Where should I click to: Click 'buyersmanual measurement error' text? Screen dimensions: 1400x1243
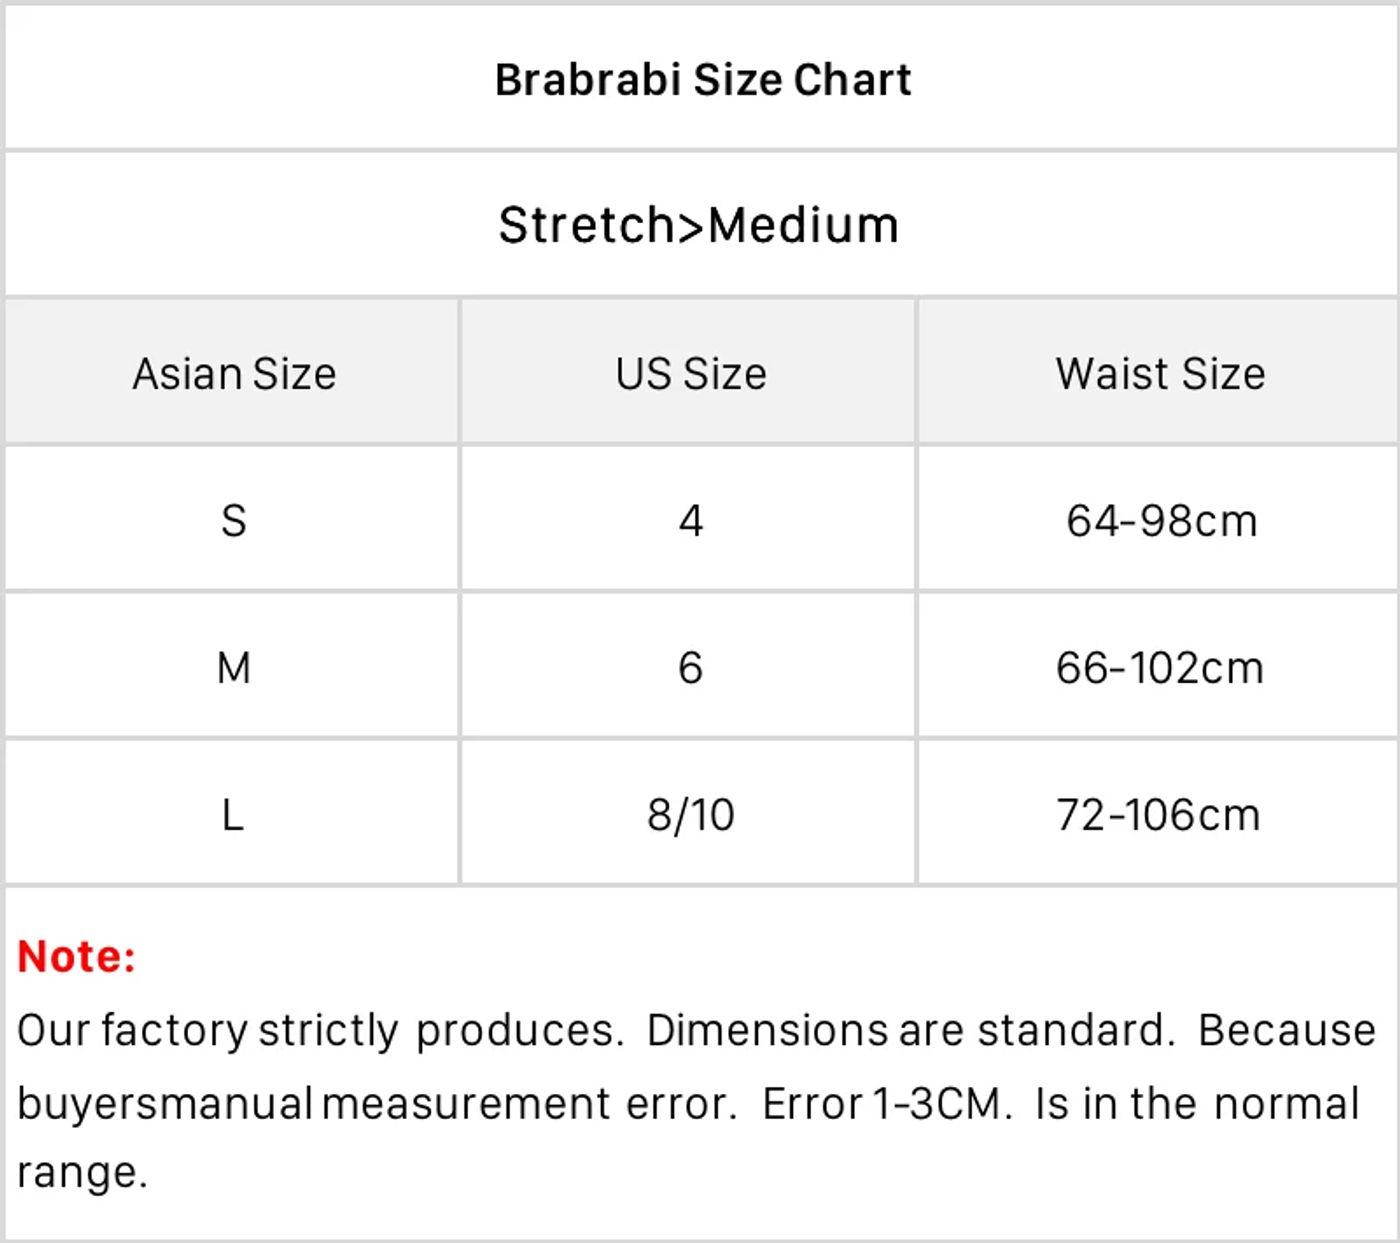(377, 1104)
